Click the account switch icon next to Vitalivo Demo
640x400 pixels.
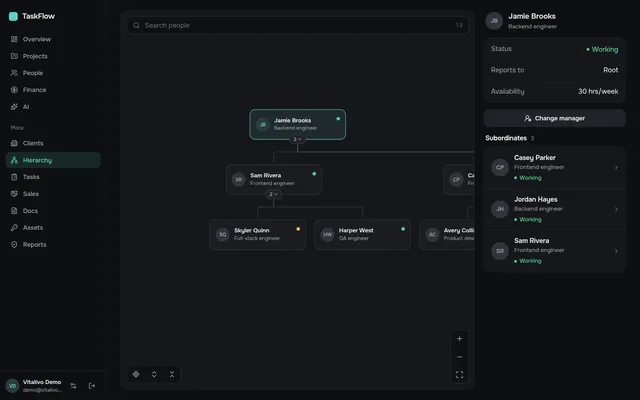pos(73,386)
